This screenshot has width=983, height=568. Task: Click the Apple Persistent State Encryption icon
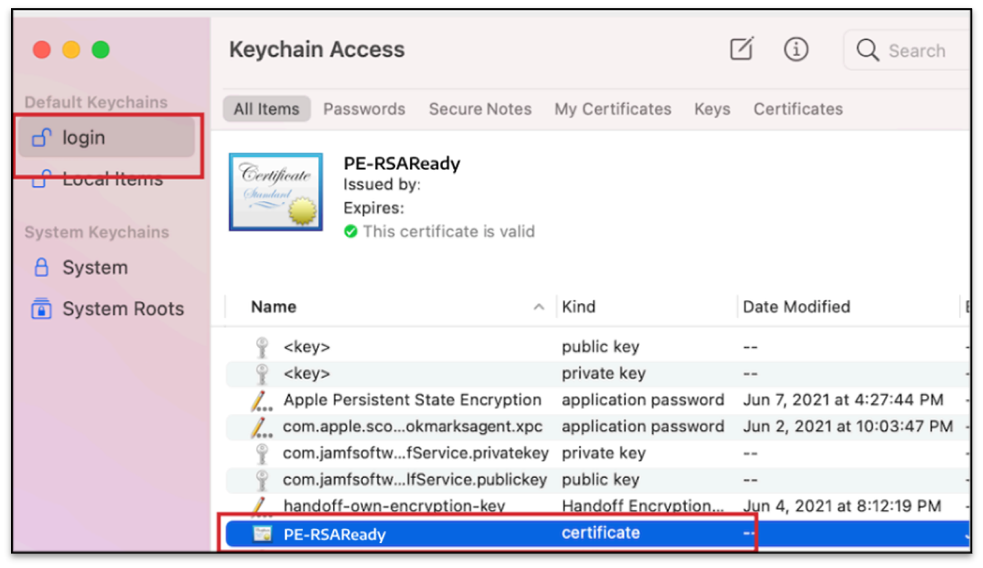coord(262,400)
